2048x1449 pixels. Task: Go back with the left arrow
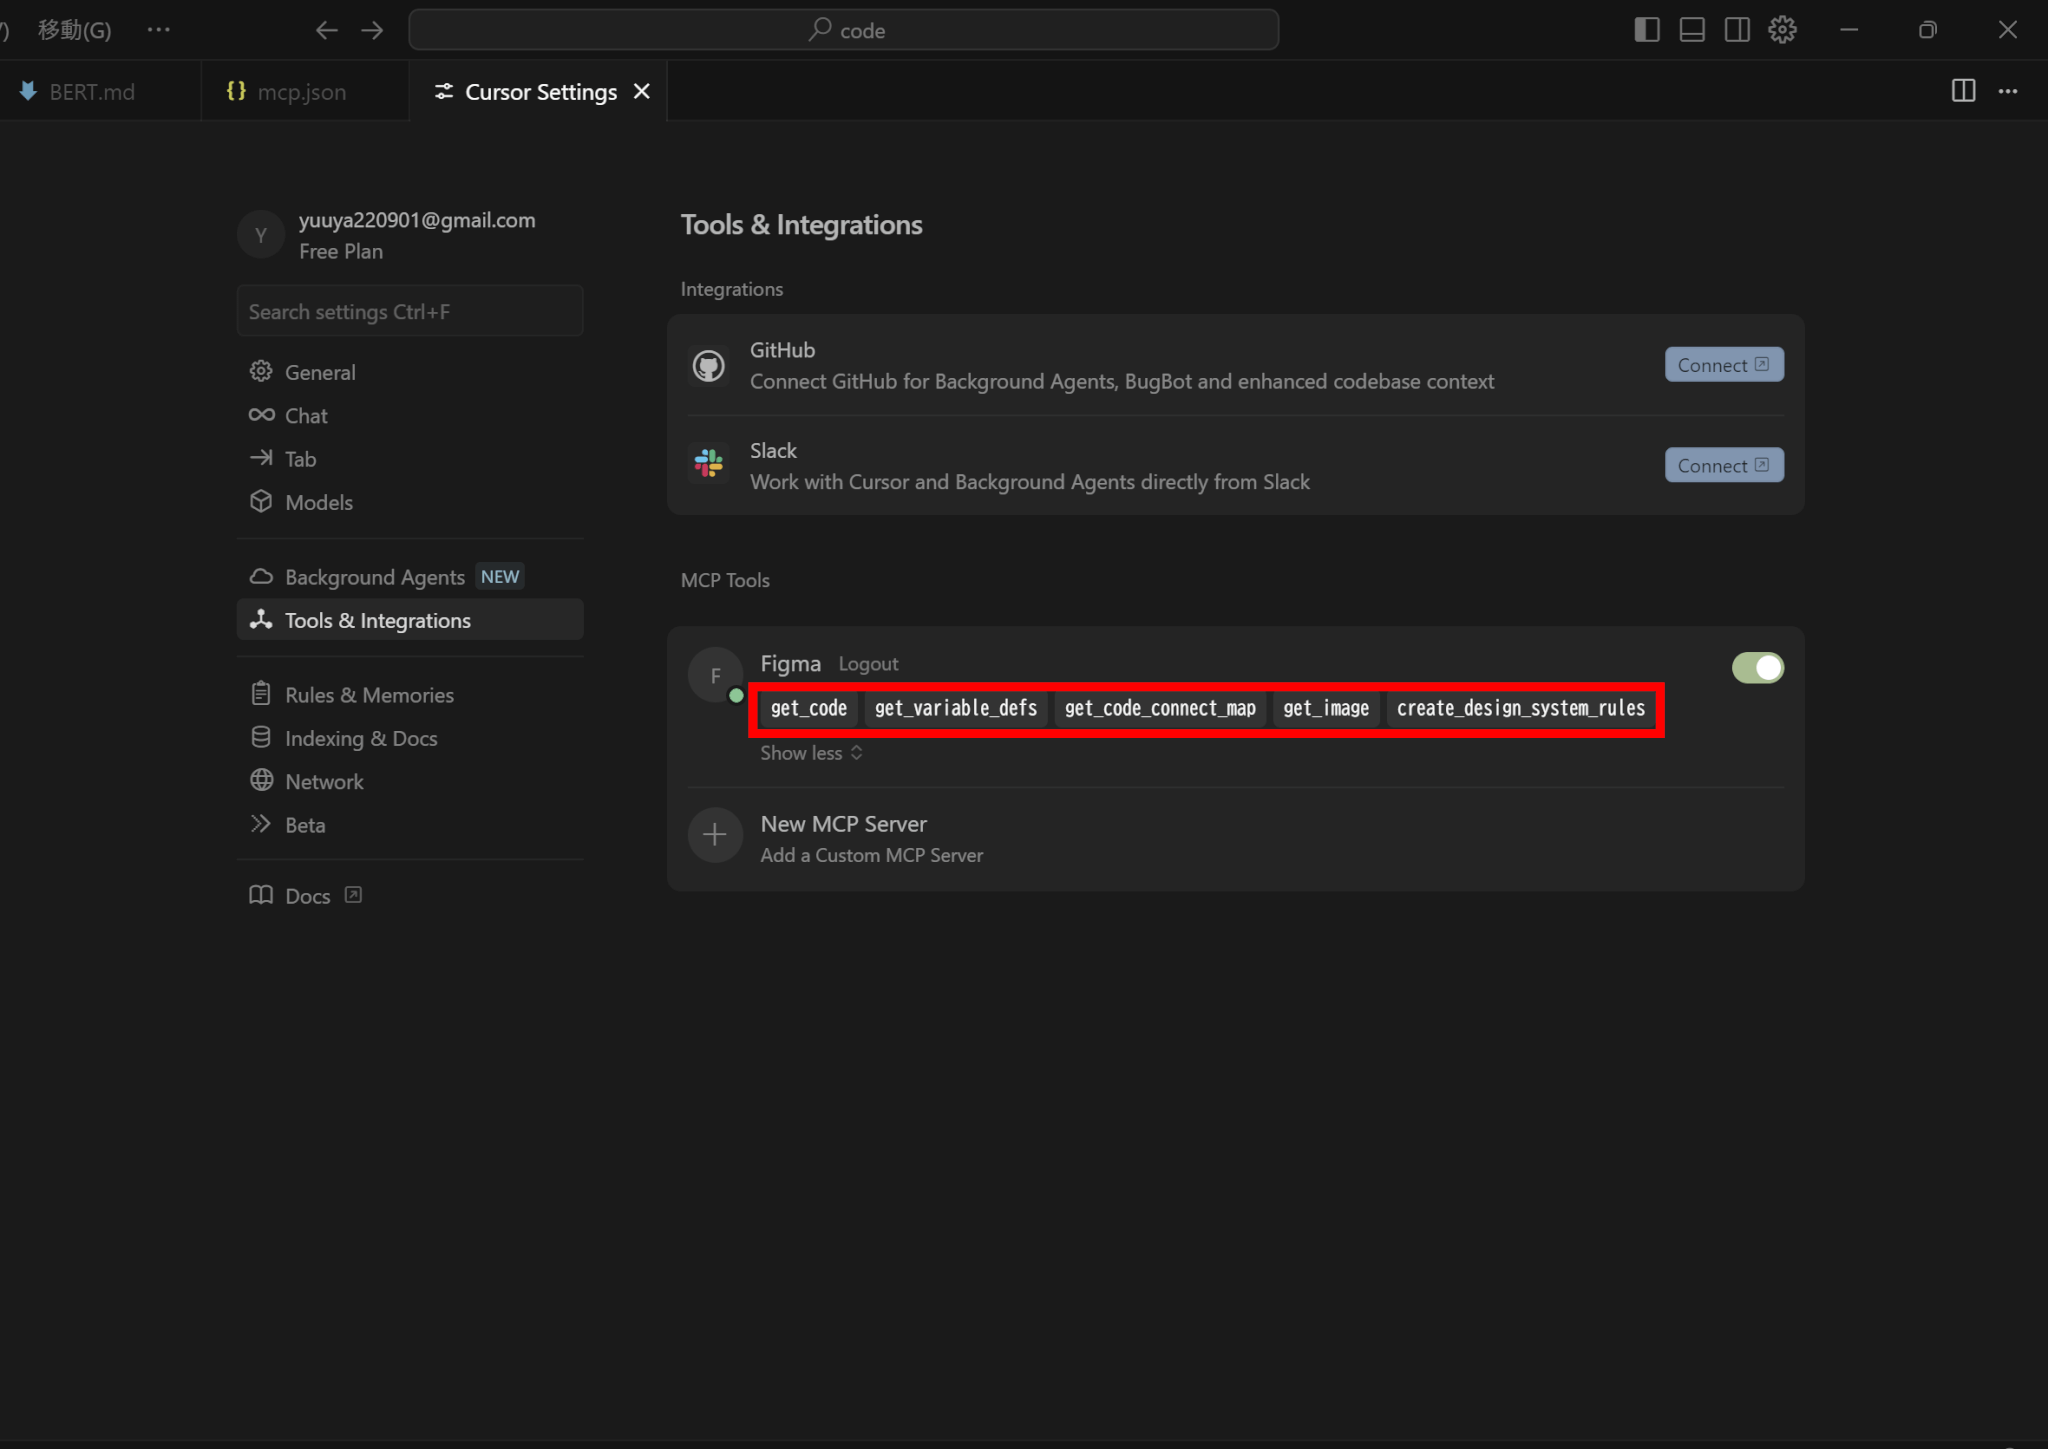326,30
